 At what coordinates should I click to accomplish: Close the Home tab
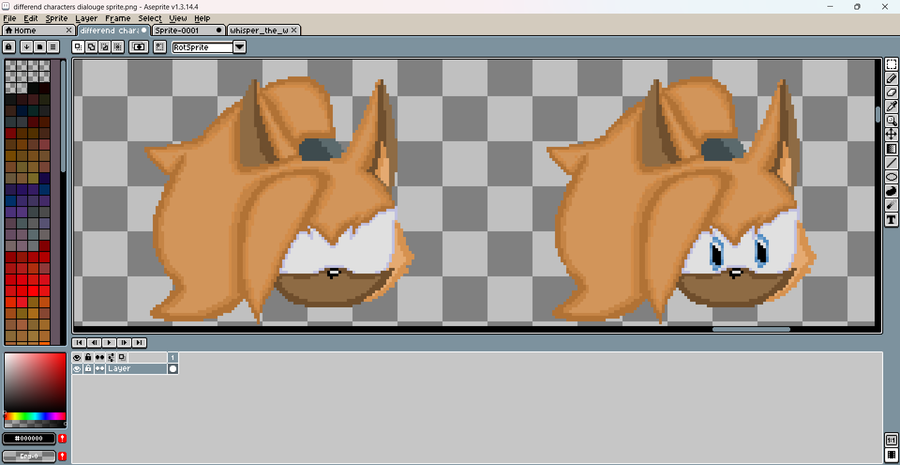pos(69,30)
